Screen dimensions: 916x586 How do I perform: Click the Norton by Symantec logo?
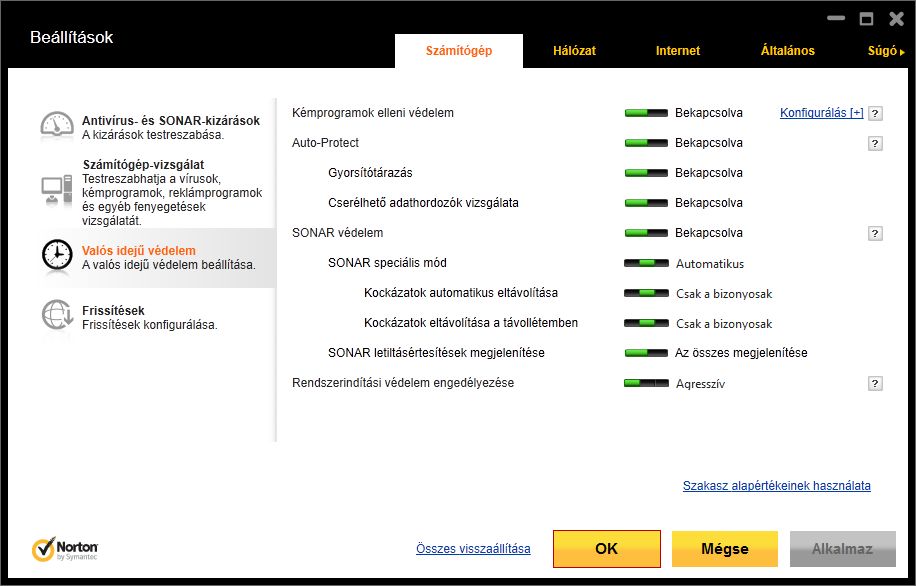point(65,549)
